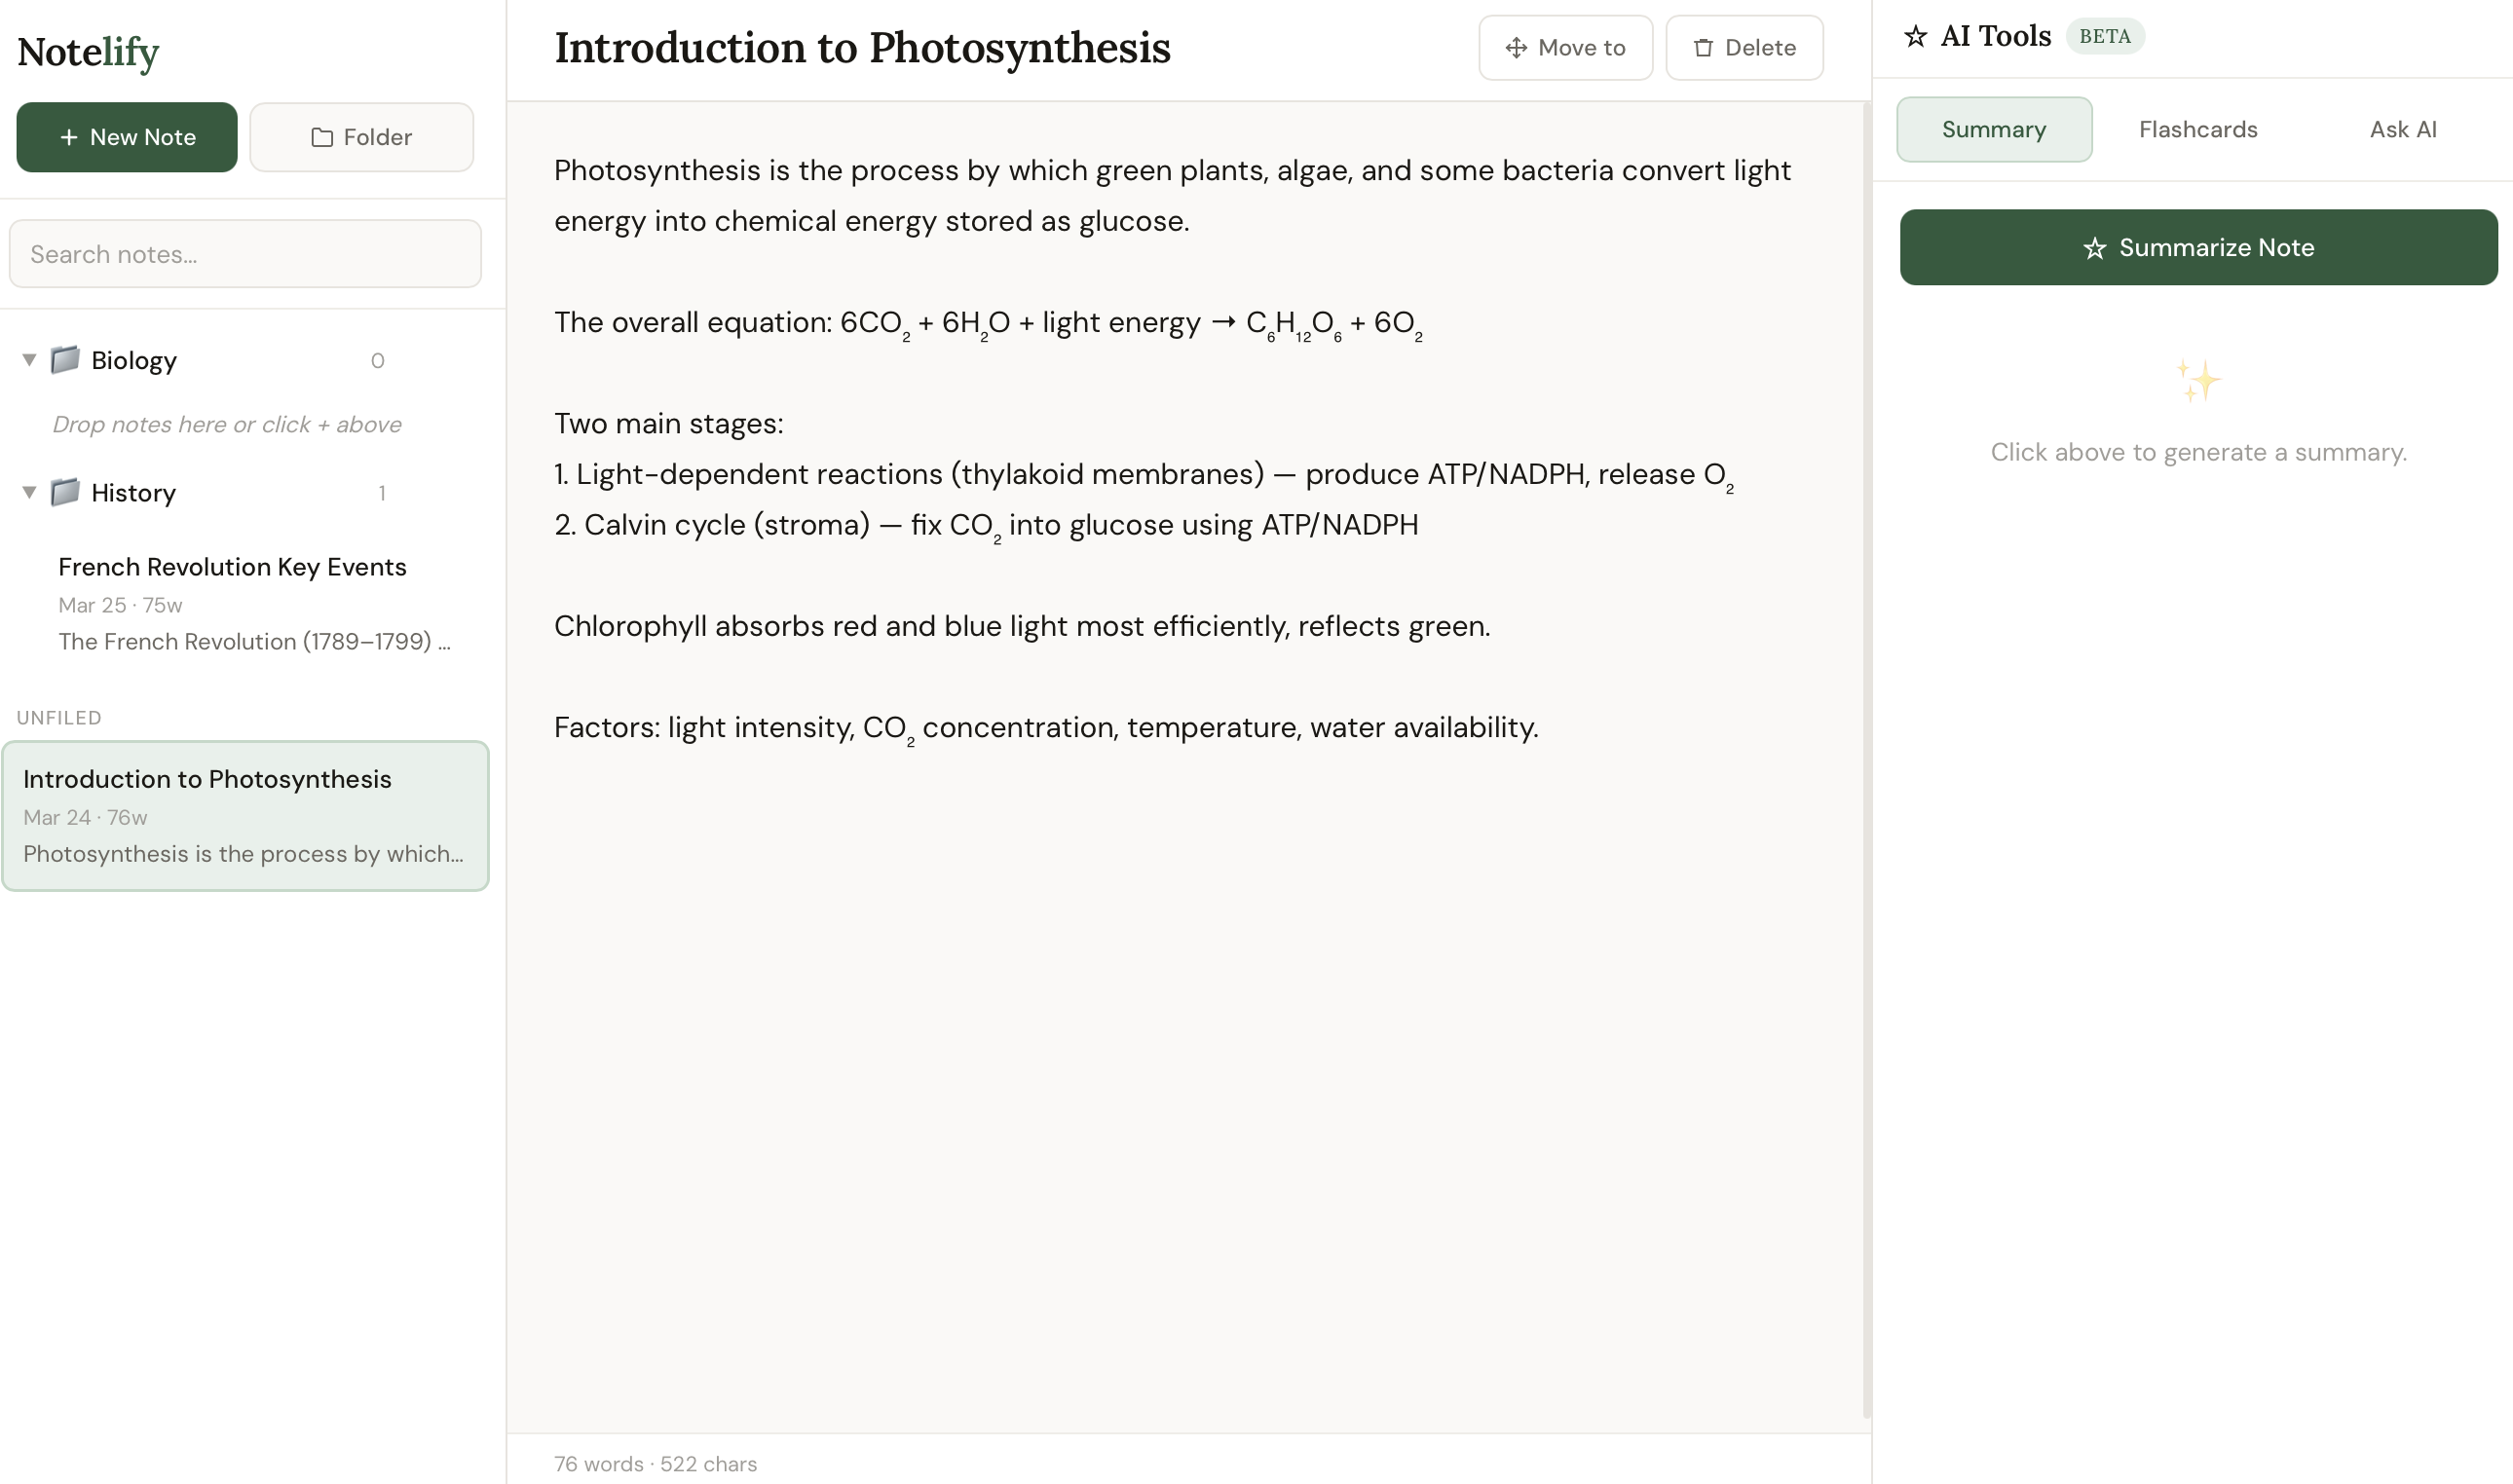Click the AI Tools star icon
2513x1484 pixels.
pyautogui.click(x=1915, y=37)
